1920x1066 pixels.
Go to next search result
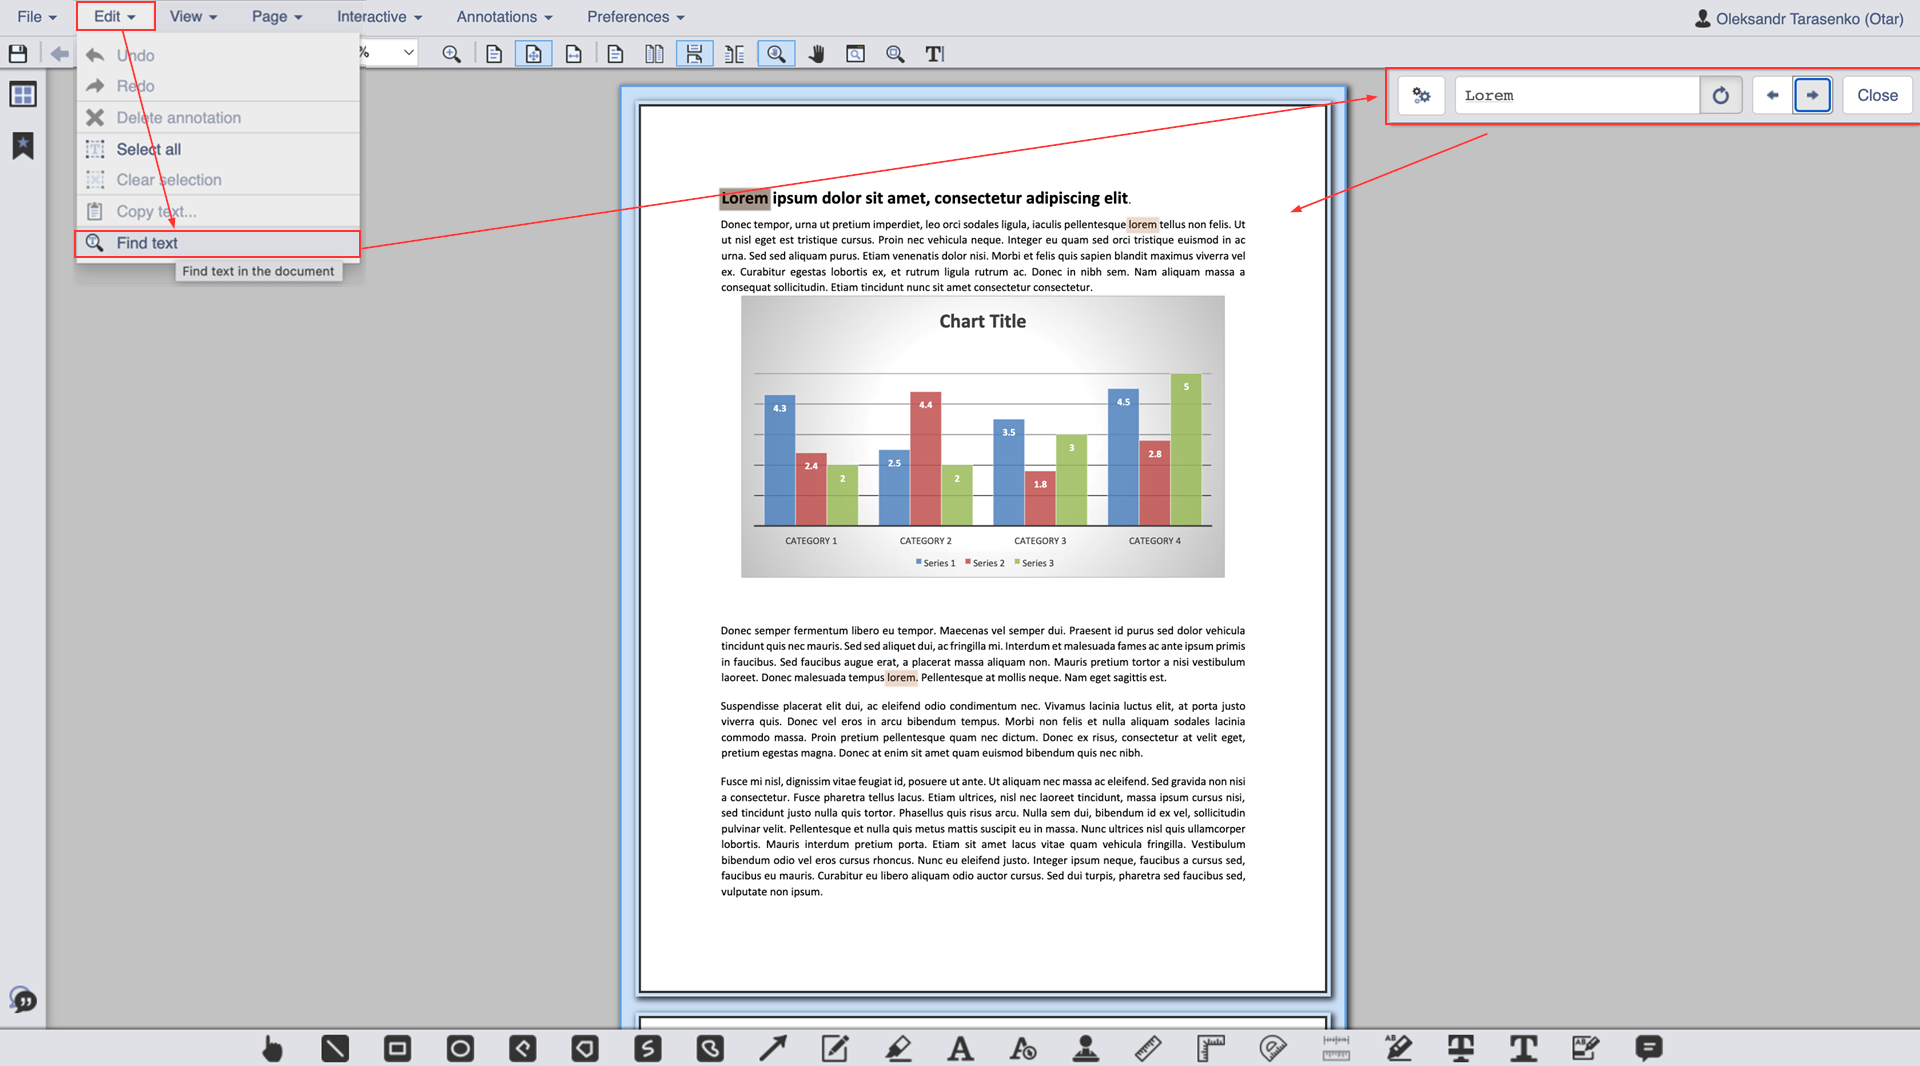[x=1812, y=96]
